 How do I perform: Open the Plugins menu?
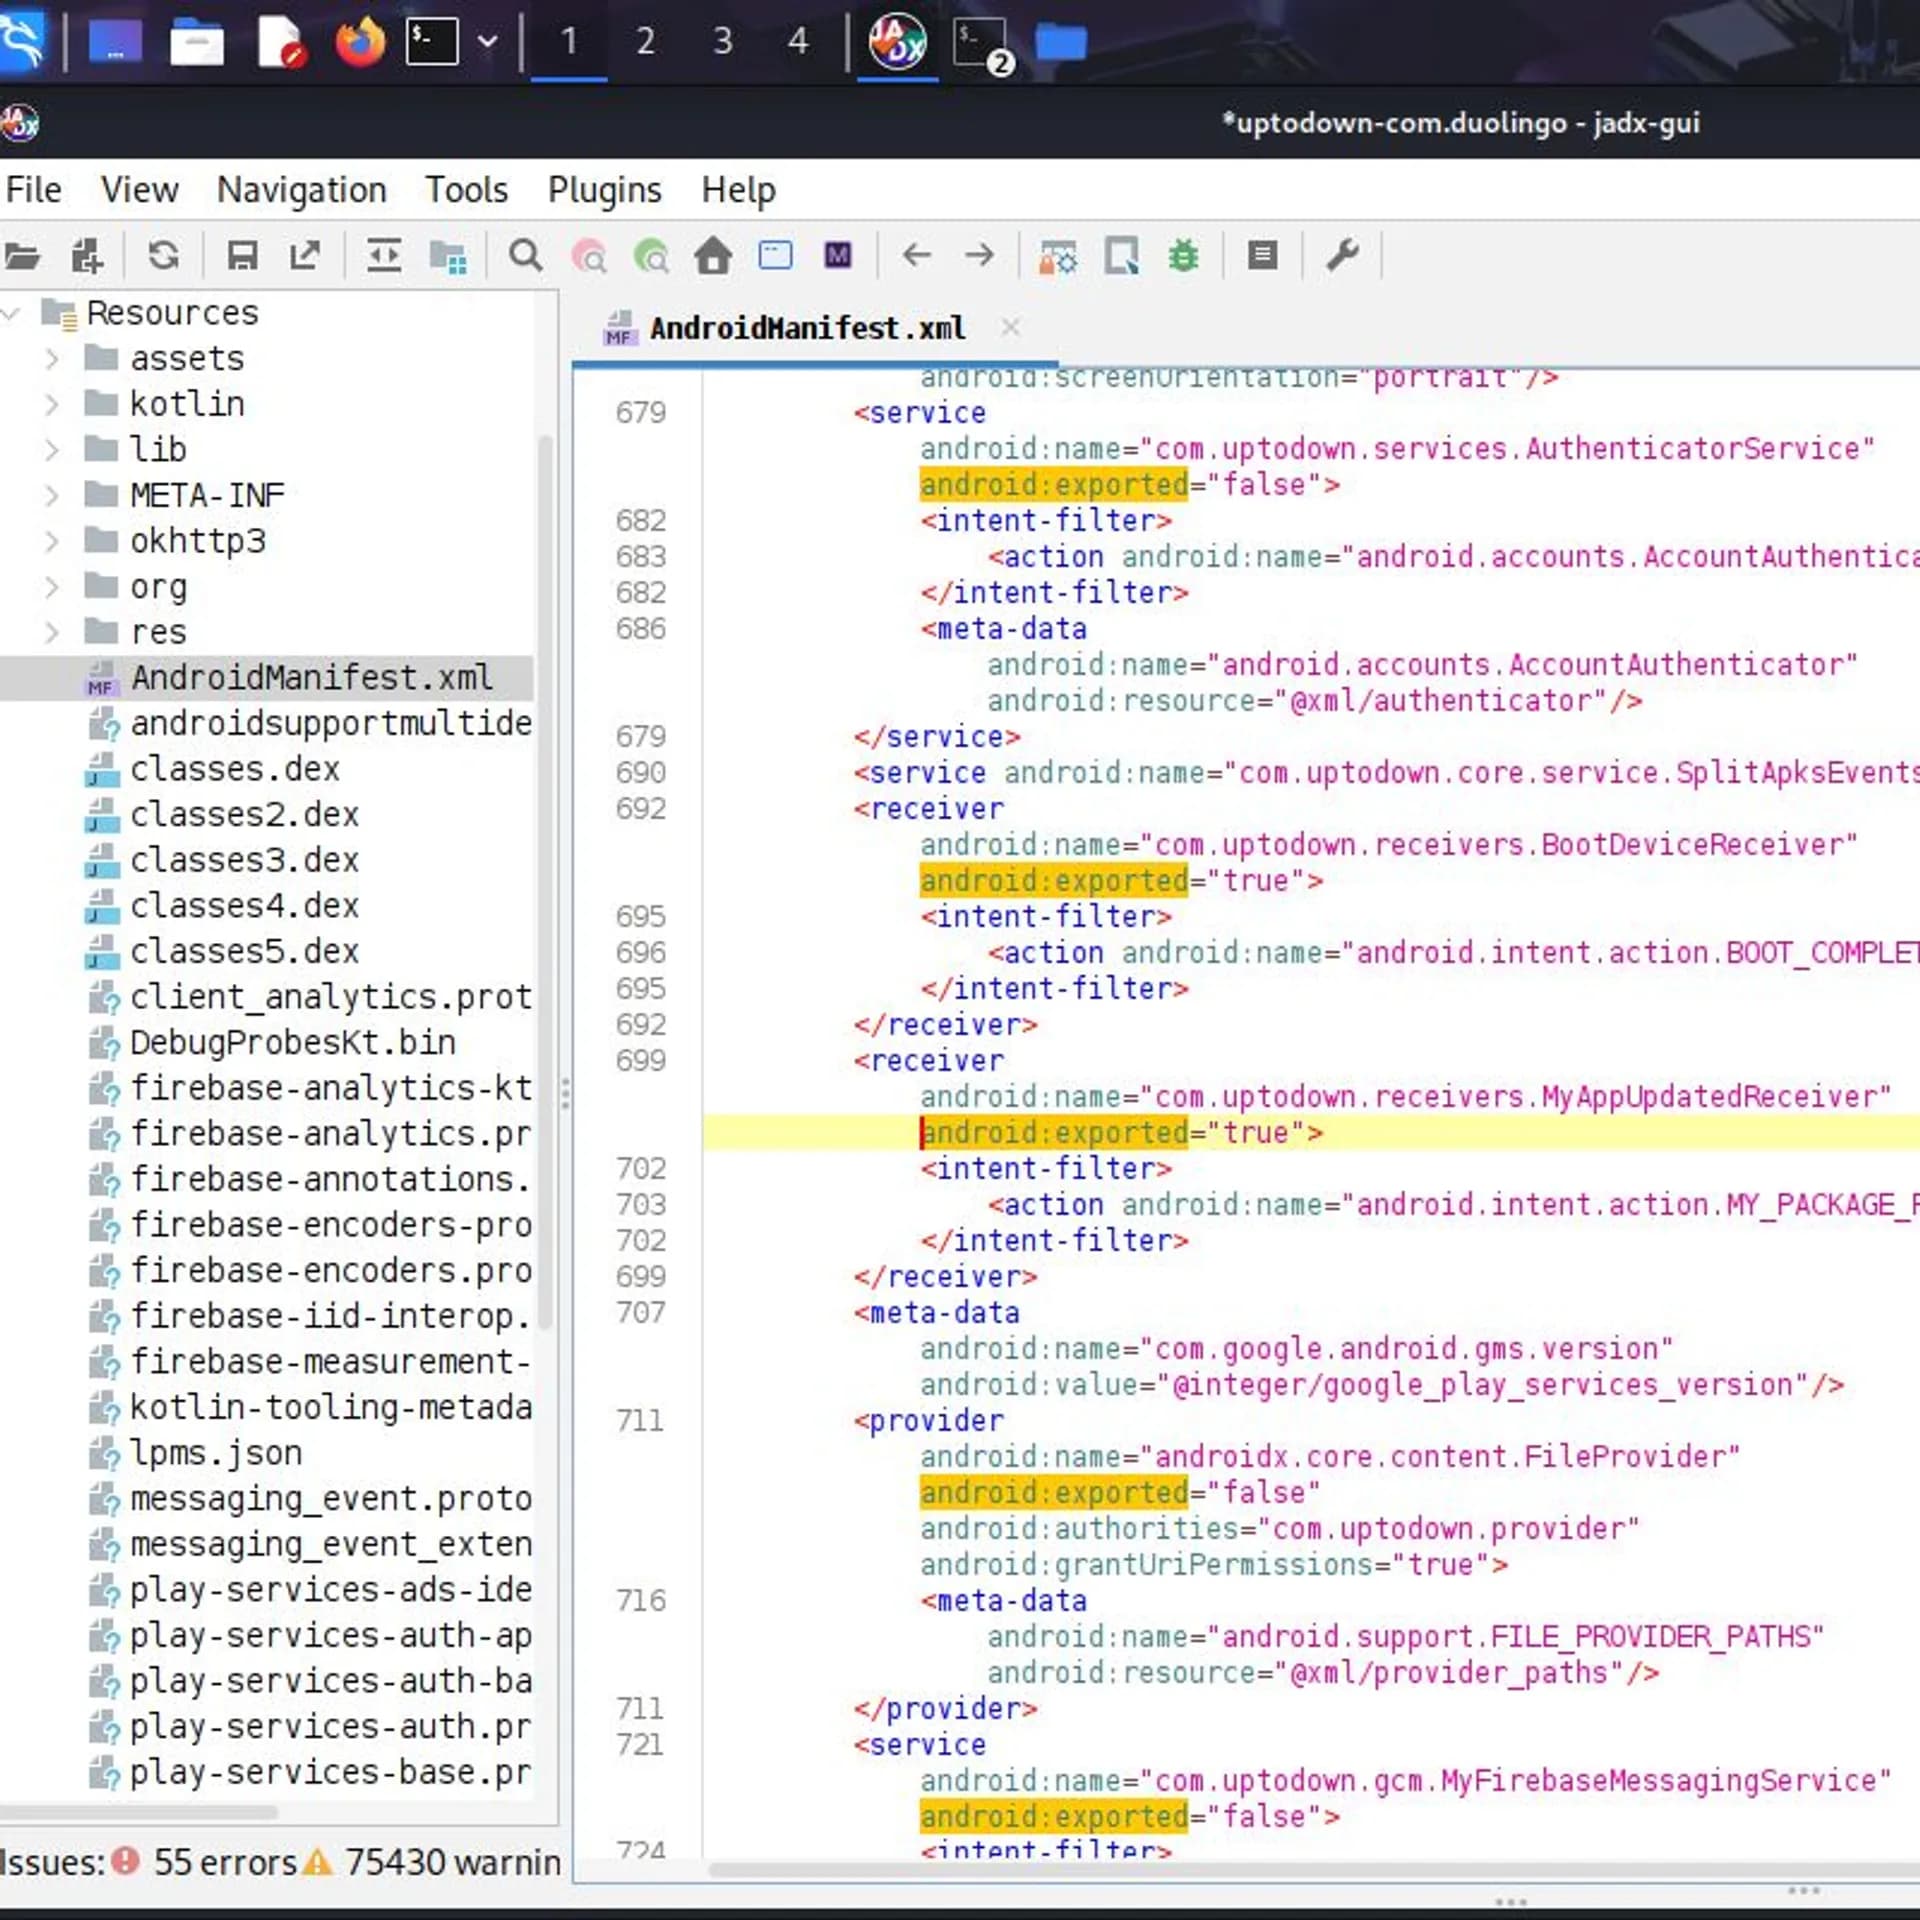coord(604,189)
